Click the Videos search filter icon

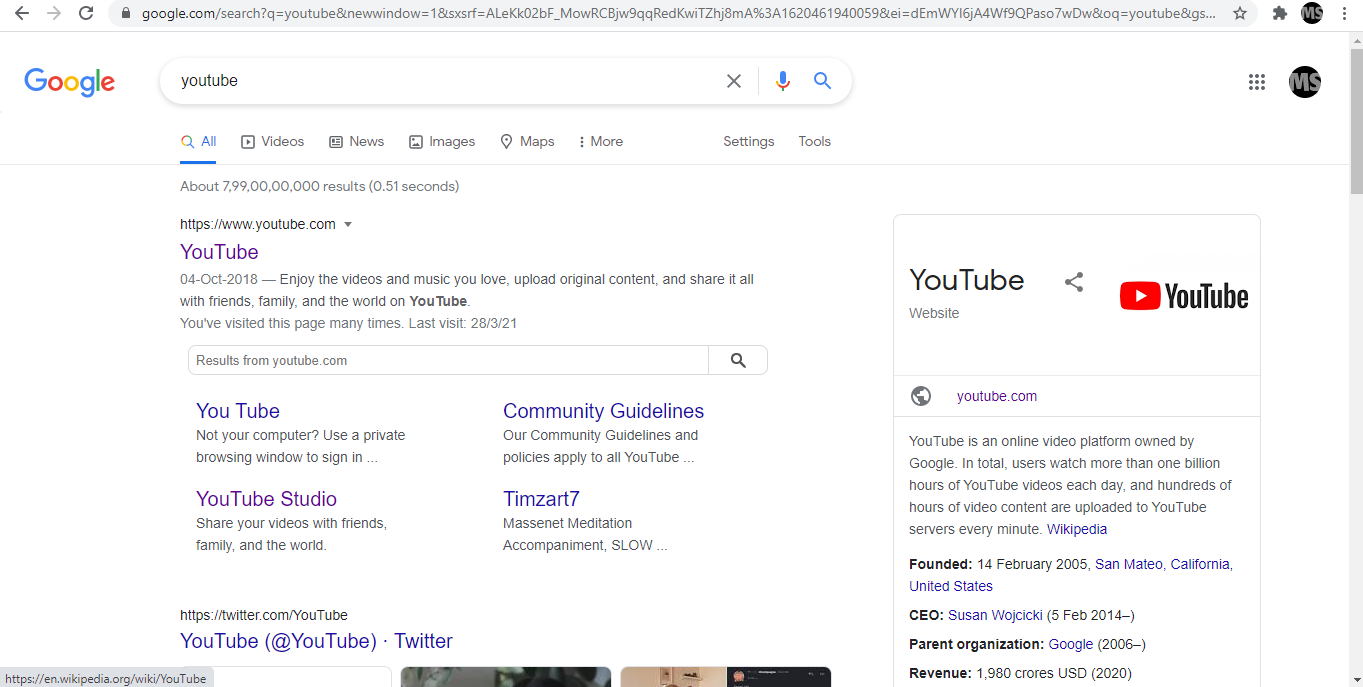point(246,141)
